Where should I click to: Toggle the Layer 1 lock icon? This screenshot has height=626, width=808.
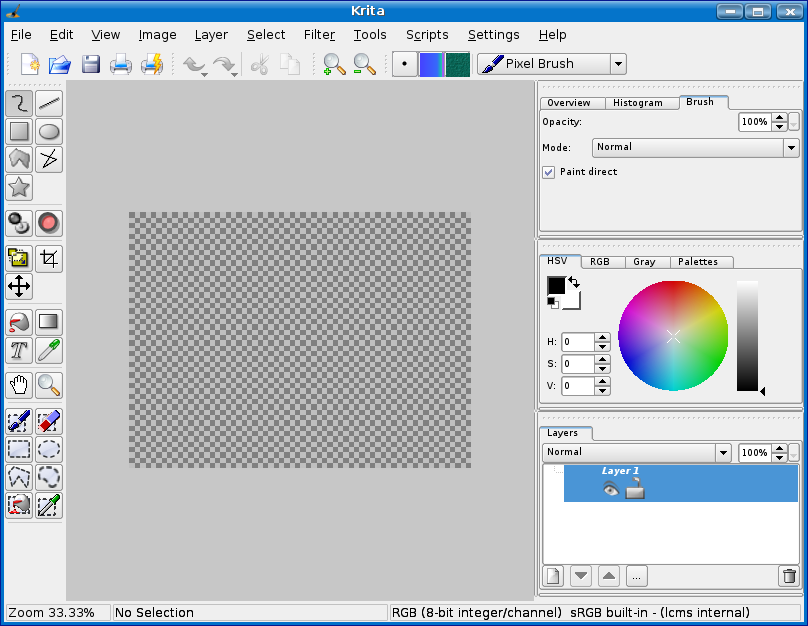(634, 489)
